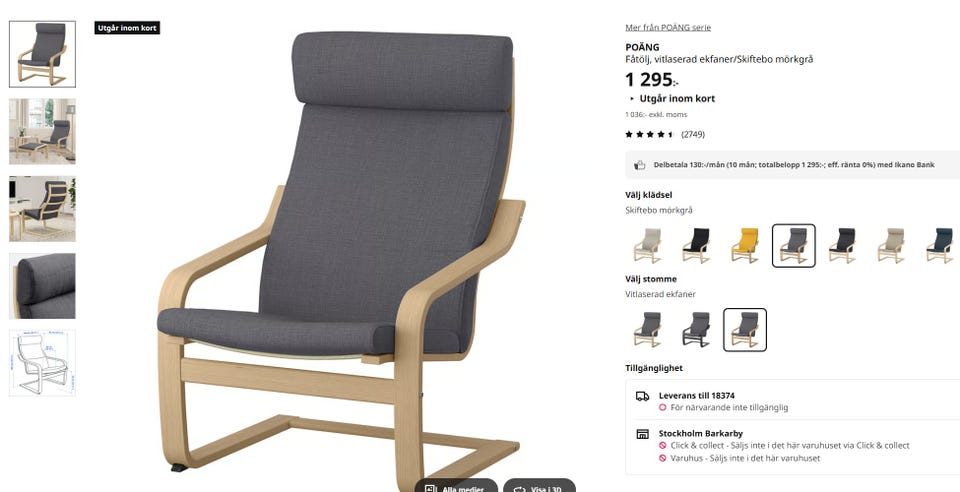Open the 2749 reviews count link

click(x=692, y=135)
